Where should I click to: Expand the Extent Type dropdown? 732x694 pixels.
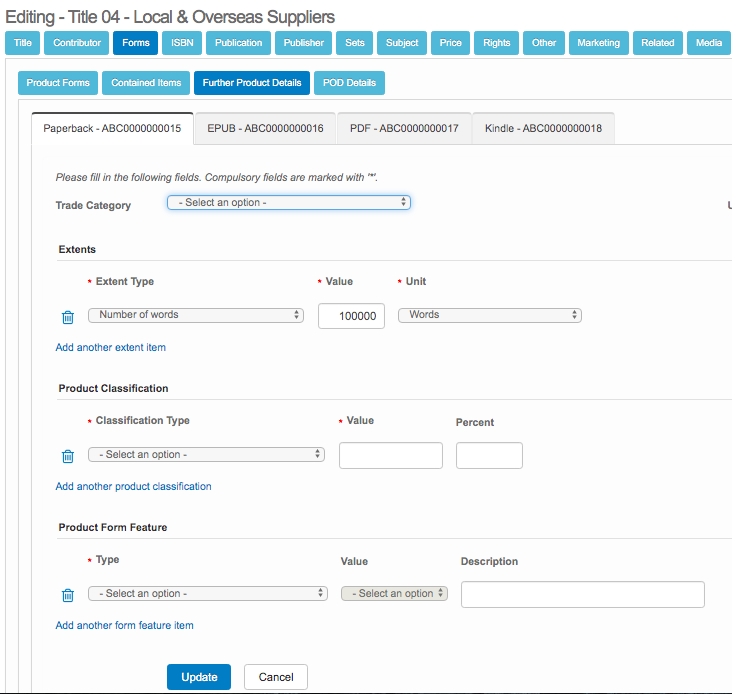196,315
